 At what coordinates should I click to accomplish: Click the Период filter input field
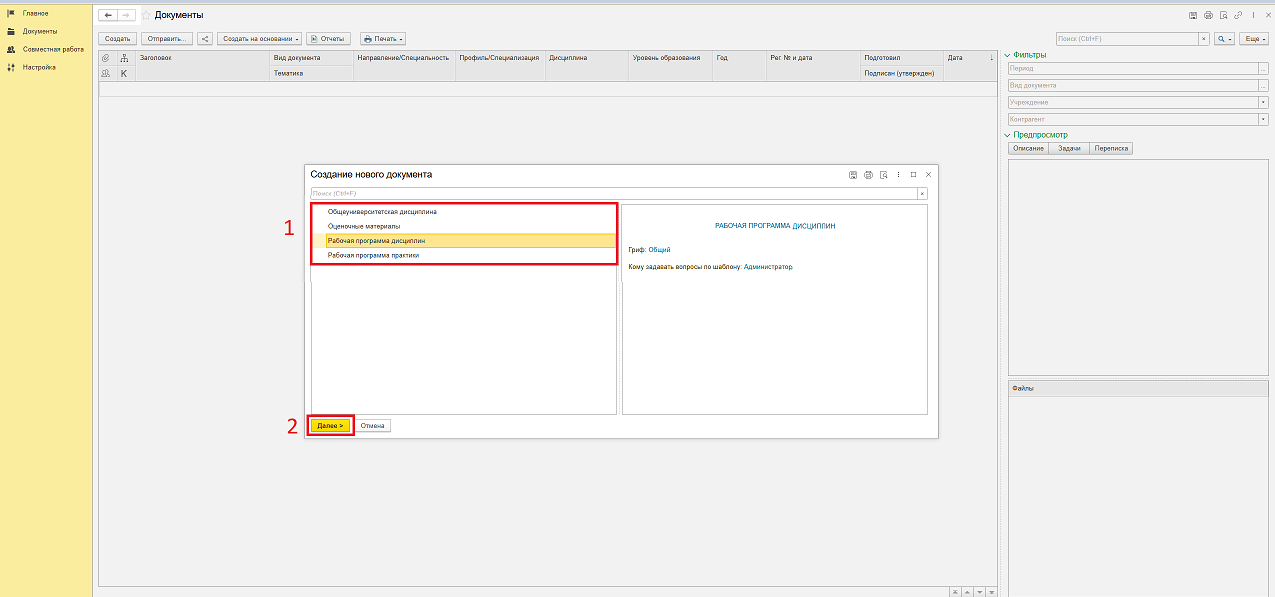coord(1132,68)
